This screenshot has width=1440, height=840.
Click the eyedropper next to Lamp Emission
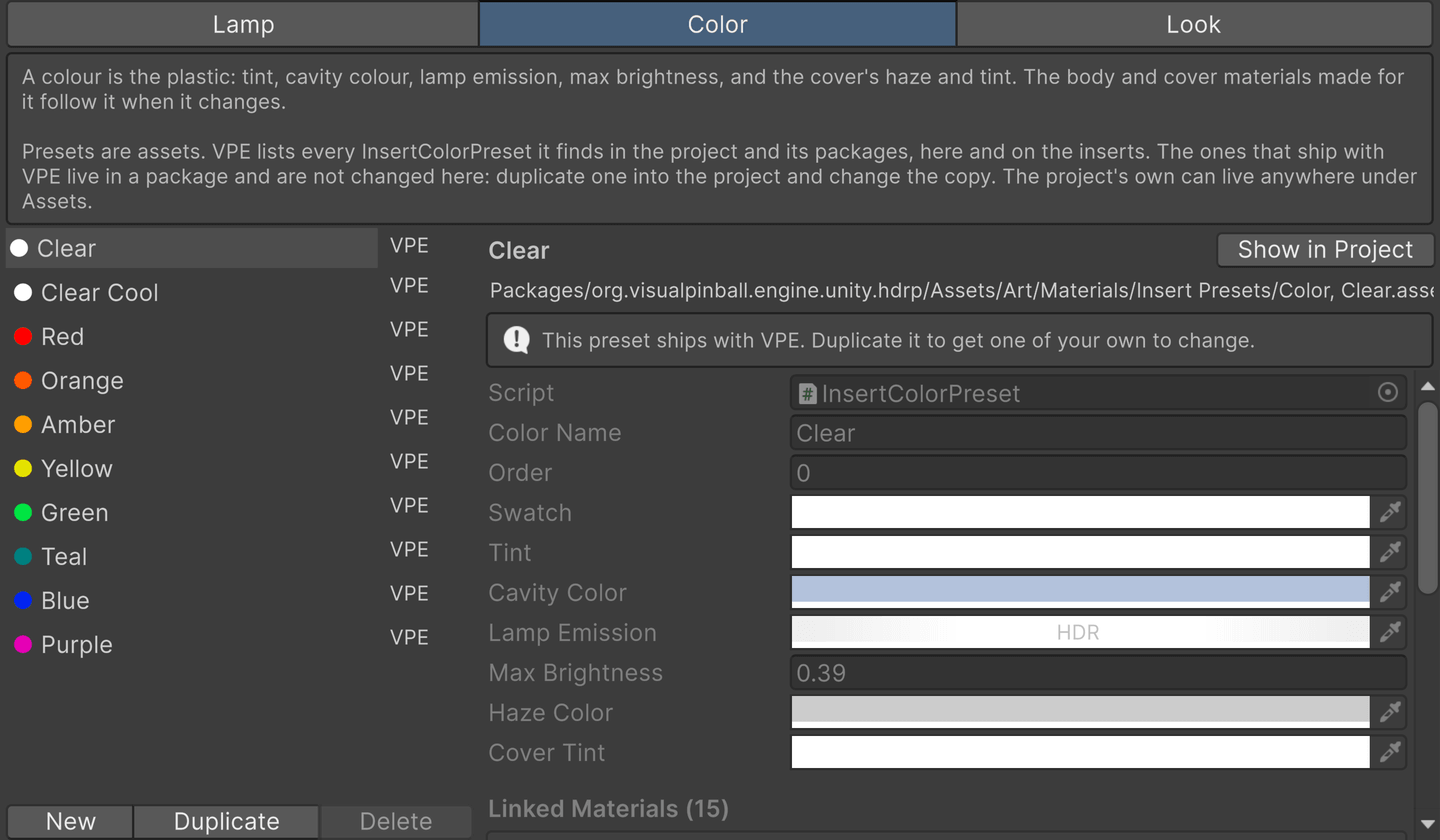point(1389,632)
